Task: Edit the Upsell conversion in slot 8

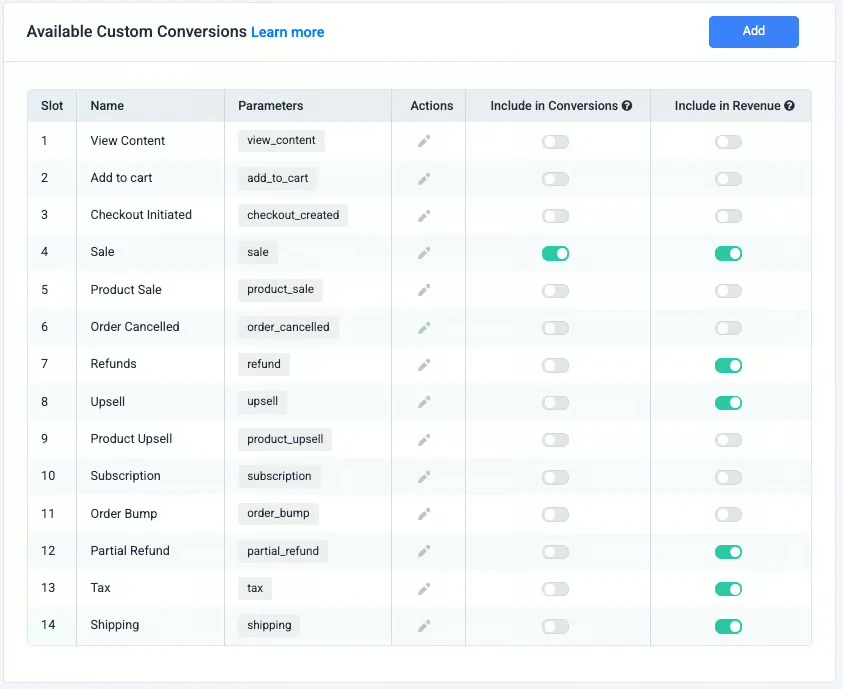Action: [424, 403]
